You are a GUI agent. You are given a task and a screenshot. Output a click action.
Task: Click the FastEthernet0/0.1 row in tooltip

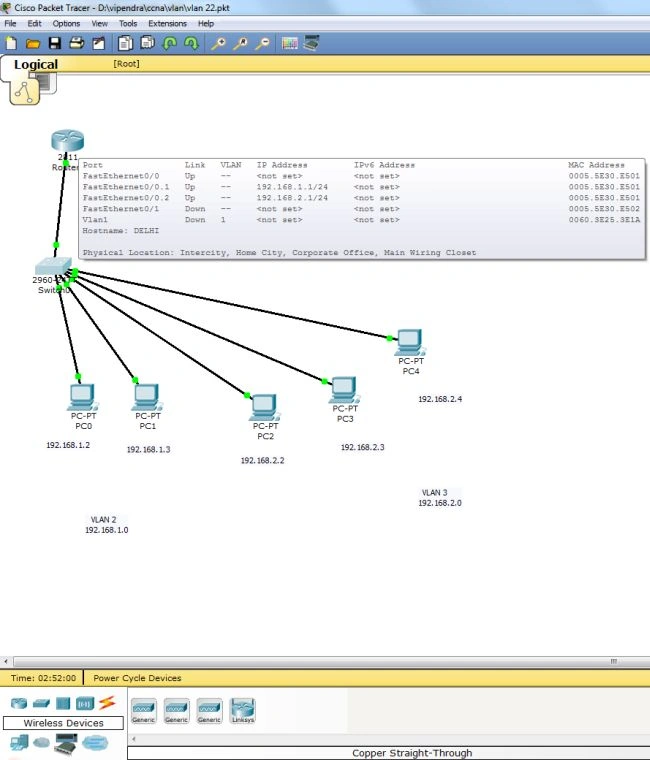click(361, 187)
